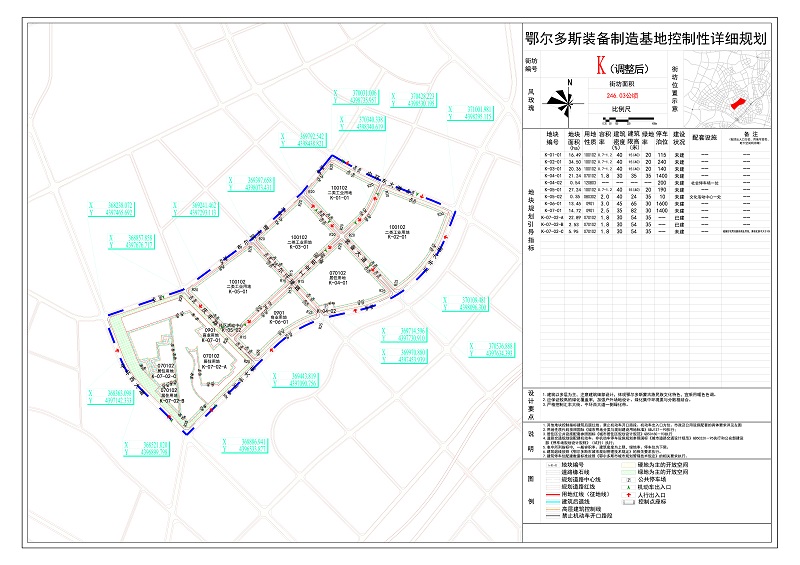
Task: Click the 地块编号 legend entry
Action: point(572,465)
